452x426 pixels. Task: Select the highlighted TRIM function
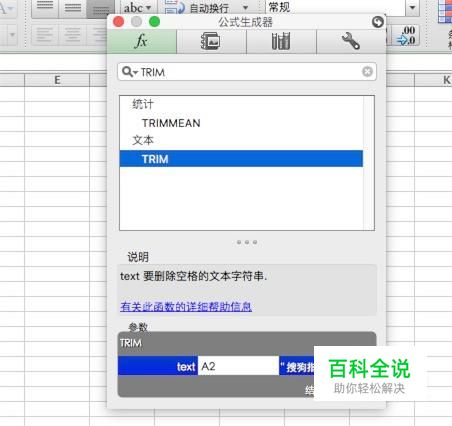241,159
